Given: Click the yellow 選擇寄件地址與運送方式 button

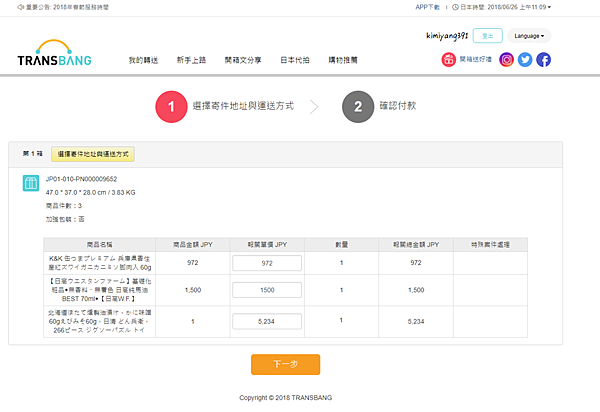Looking at the screenshot, I should [93, 154].
